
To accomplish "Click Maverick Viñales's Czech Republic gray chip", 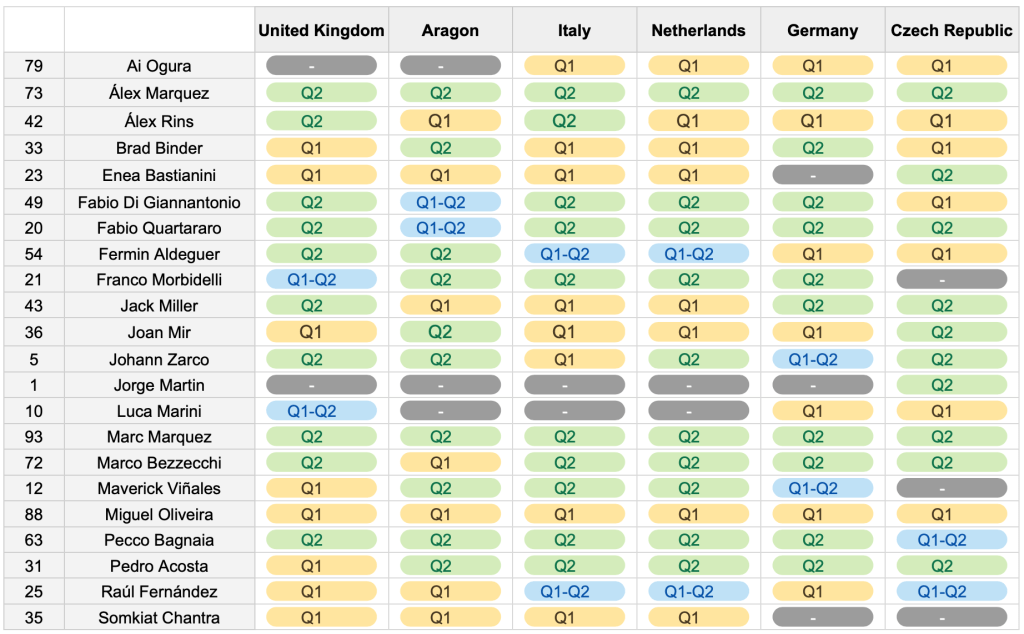I will [x=942, y=489].
